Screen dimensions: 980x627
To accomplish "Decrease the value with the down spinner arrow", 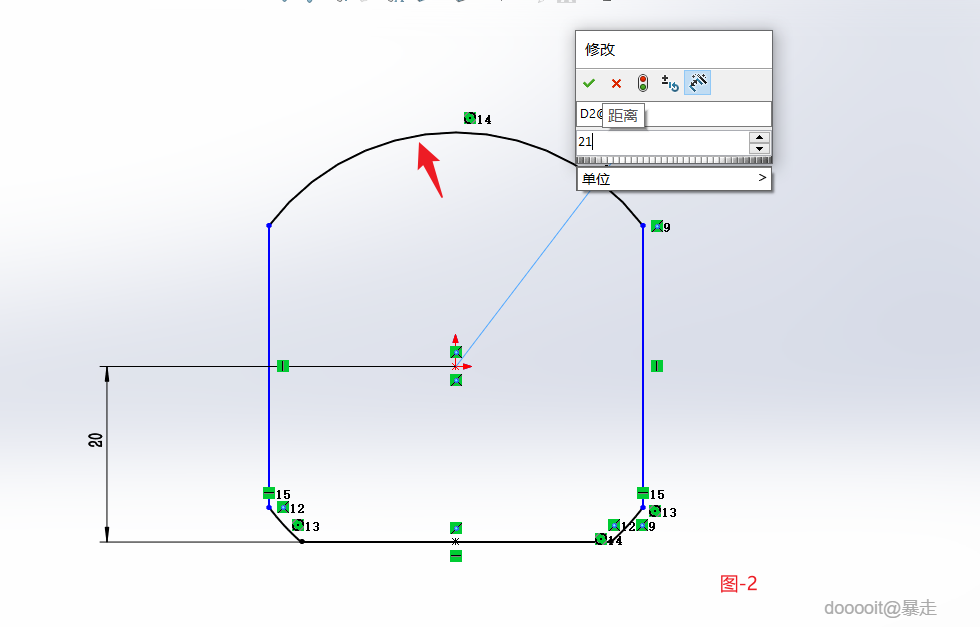I will [759, 149].
